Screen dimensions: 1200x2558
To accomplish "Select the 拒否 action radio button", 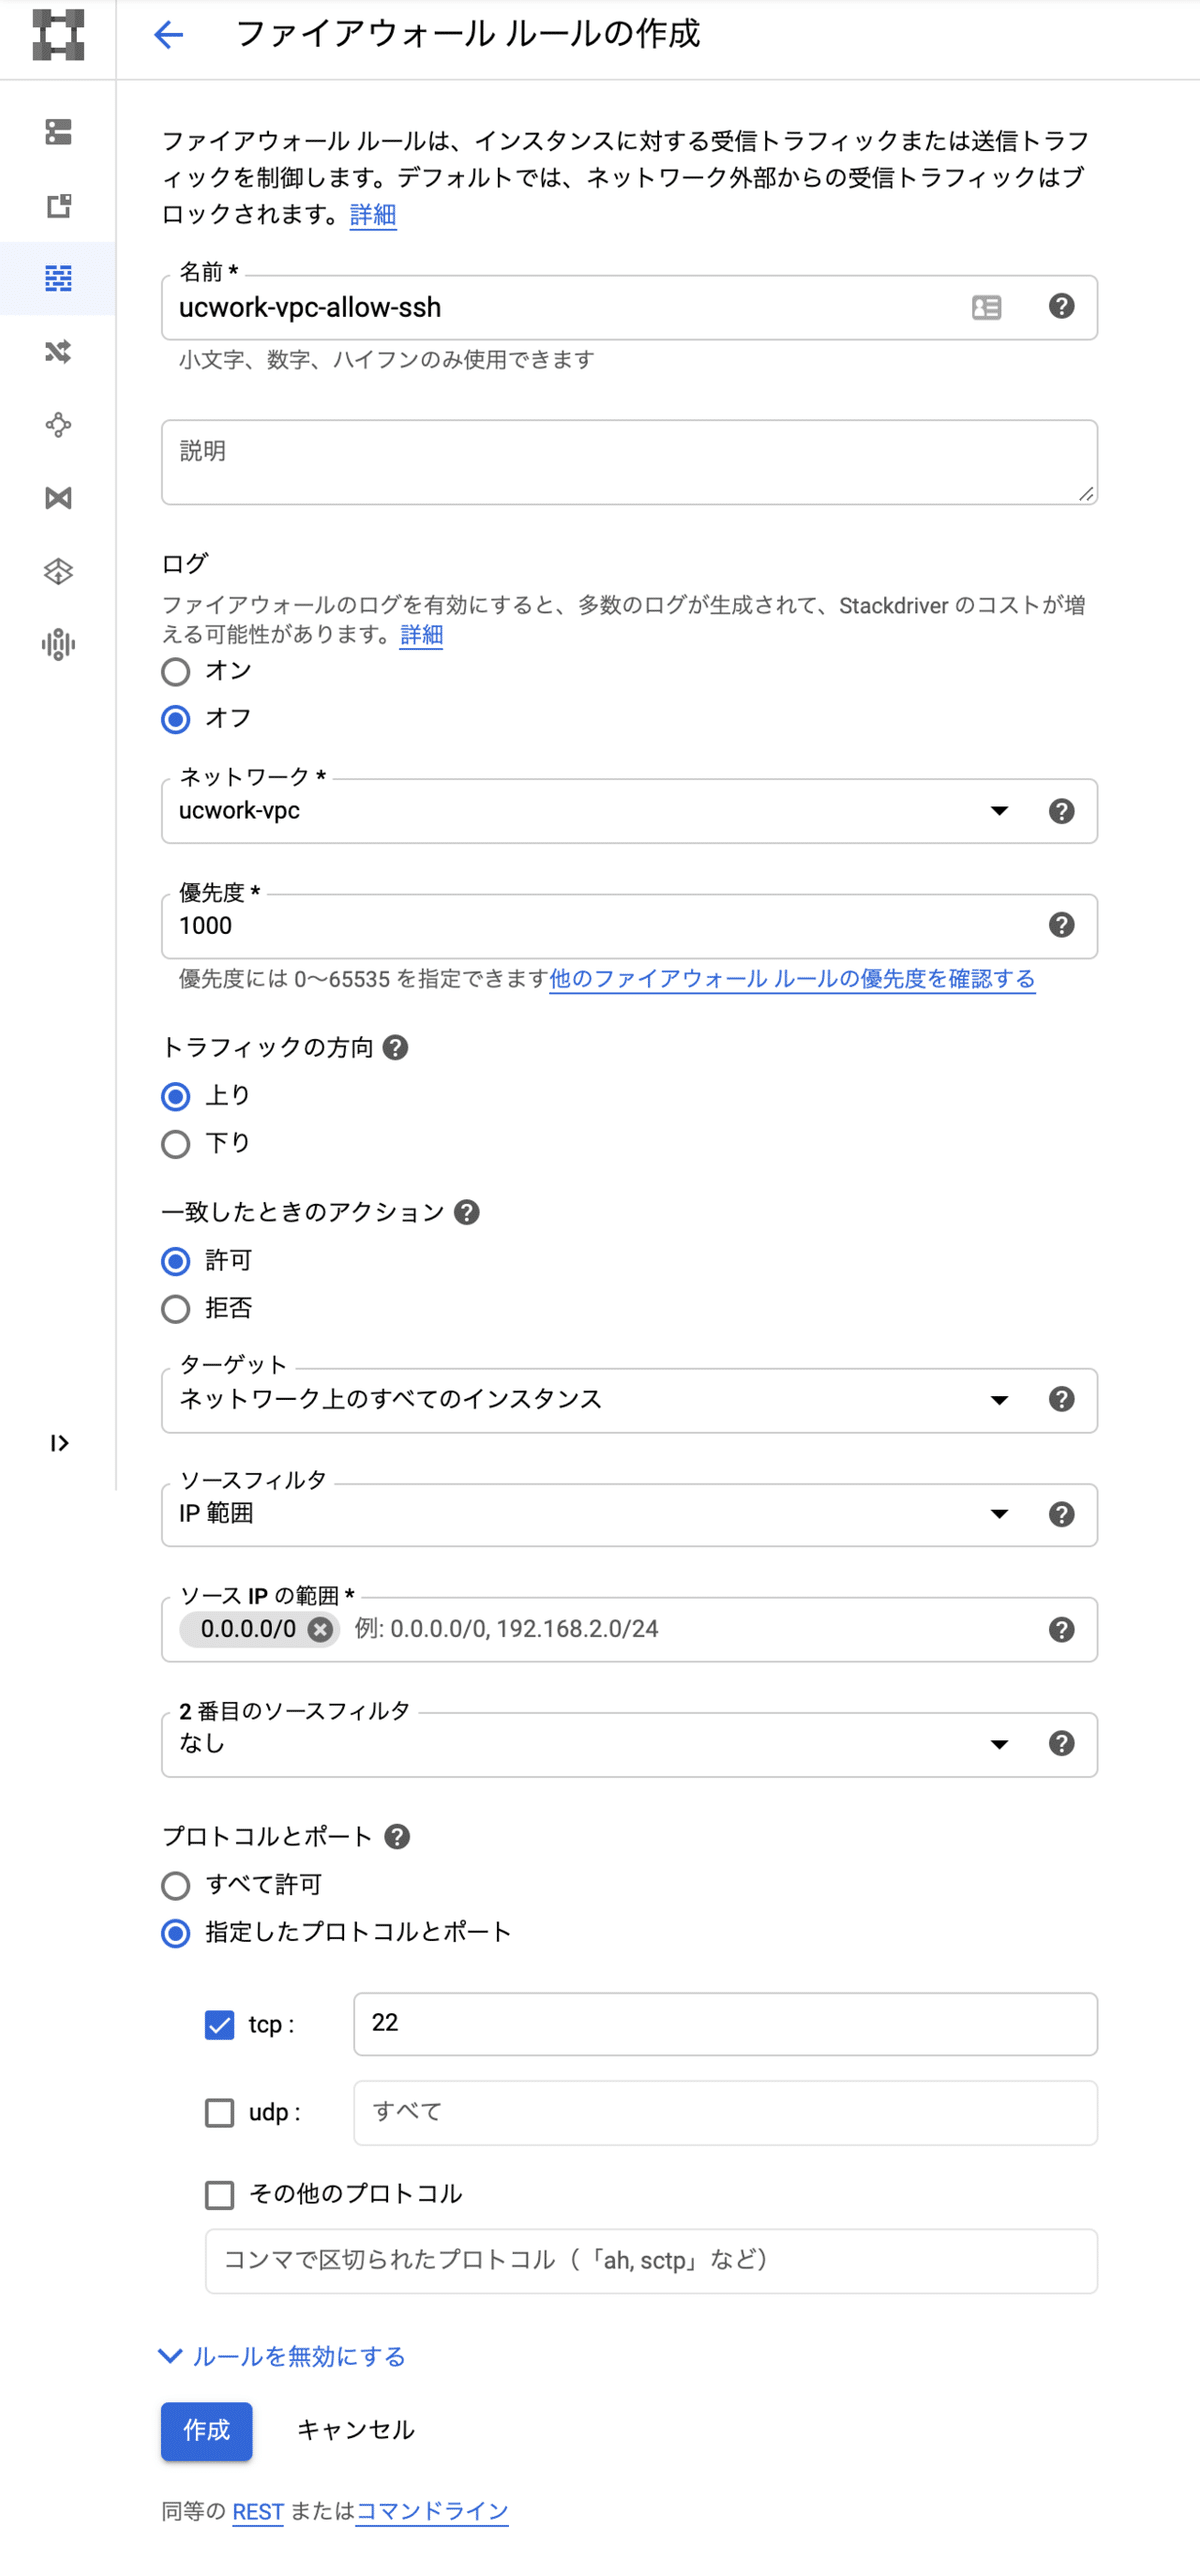I will (x=176, y=1309).
